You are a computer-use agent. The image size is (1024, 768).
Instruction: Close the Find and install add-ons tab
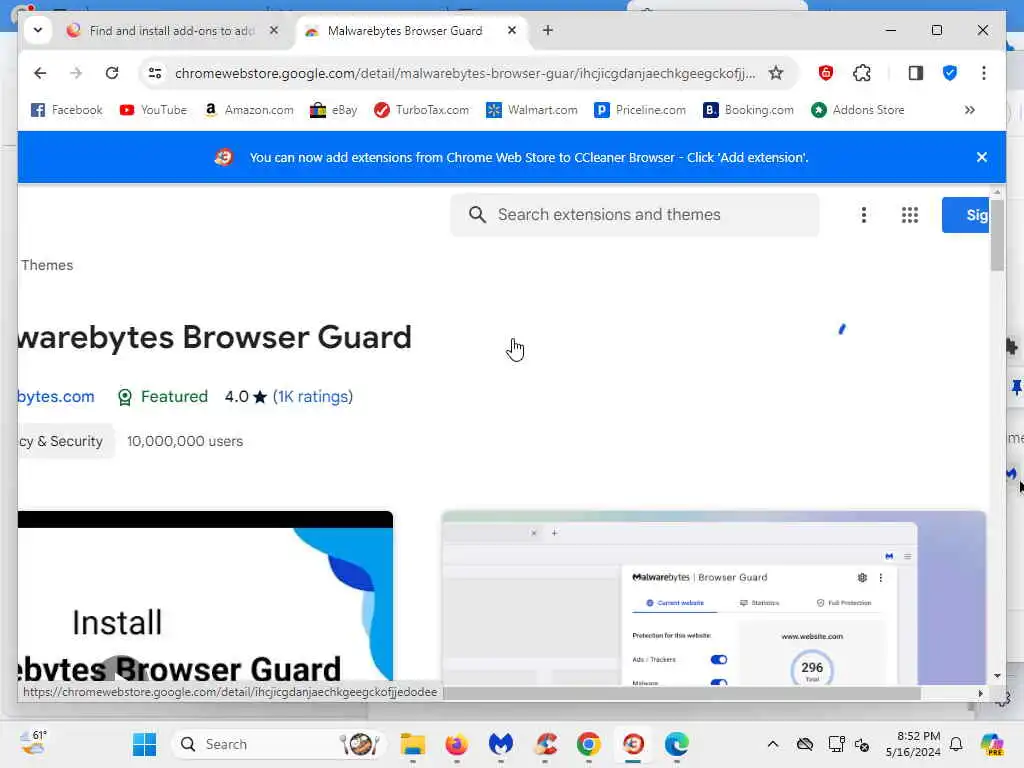[x=274, y=30]
